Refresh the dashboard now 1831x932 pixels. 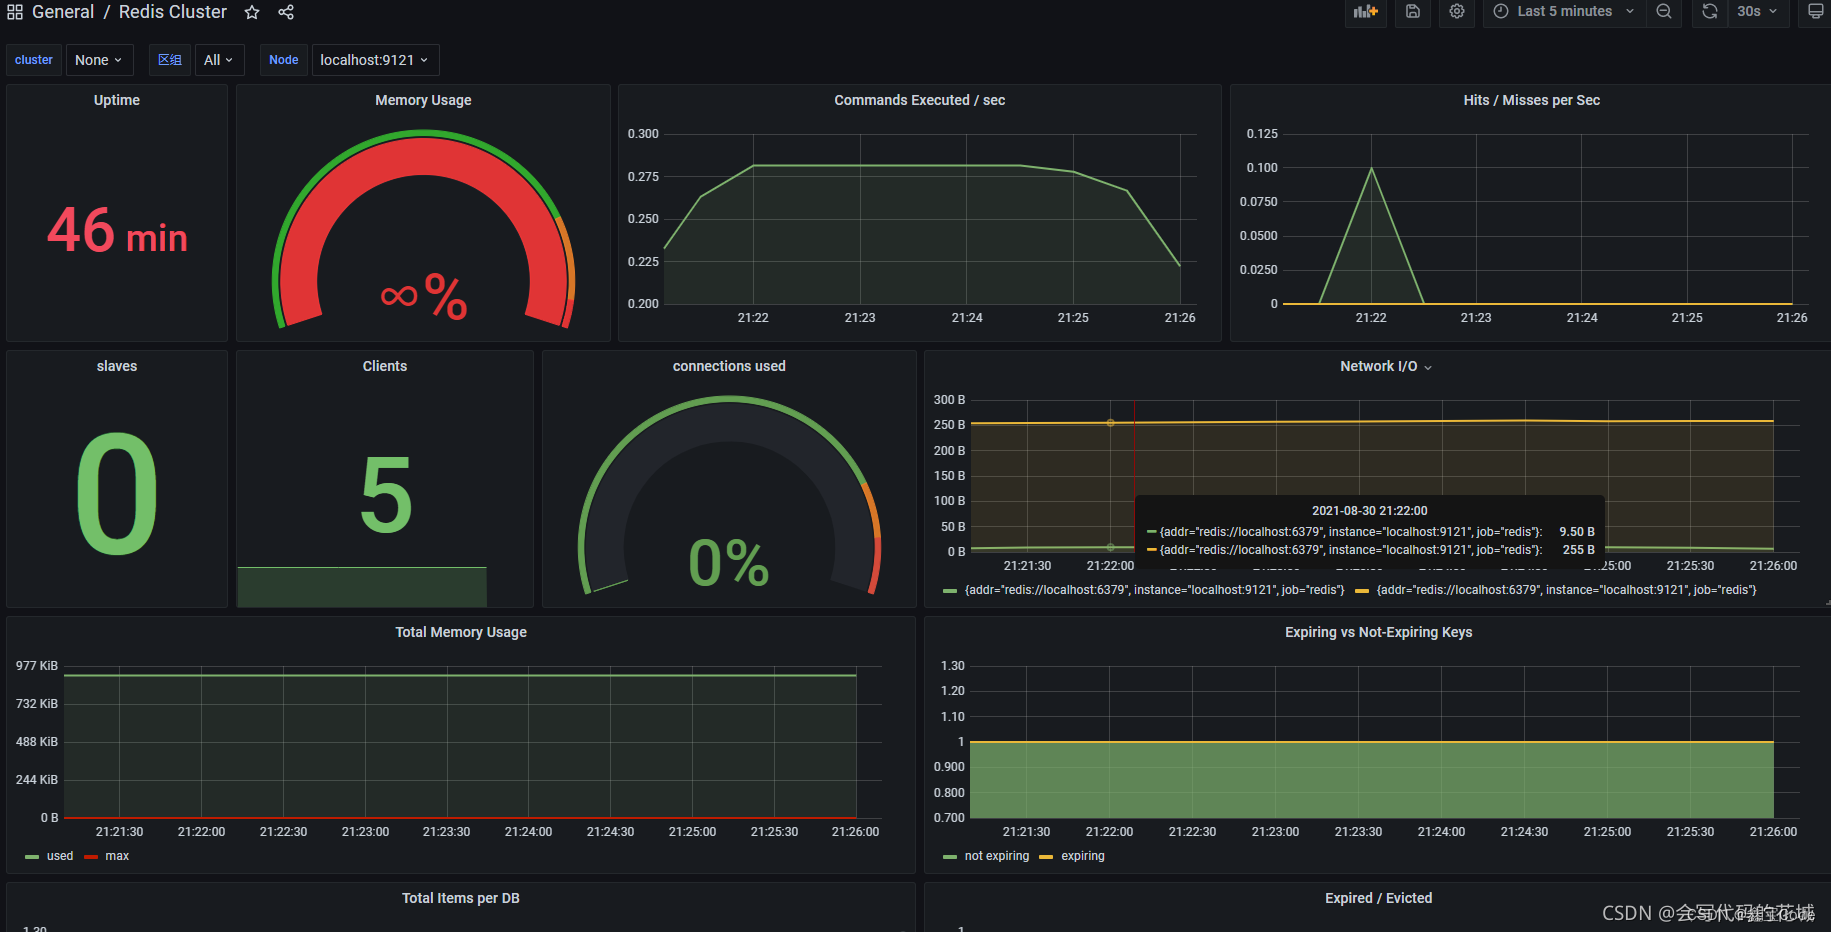coord(1710,12)
